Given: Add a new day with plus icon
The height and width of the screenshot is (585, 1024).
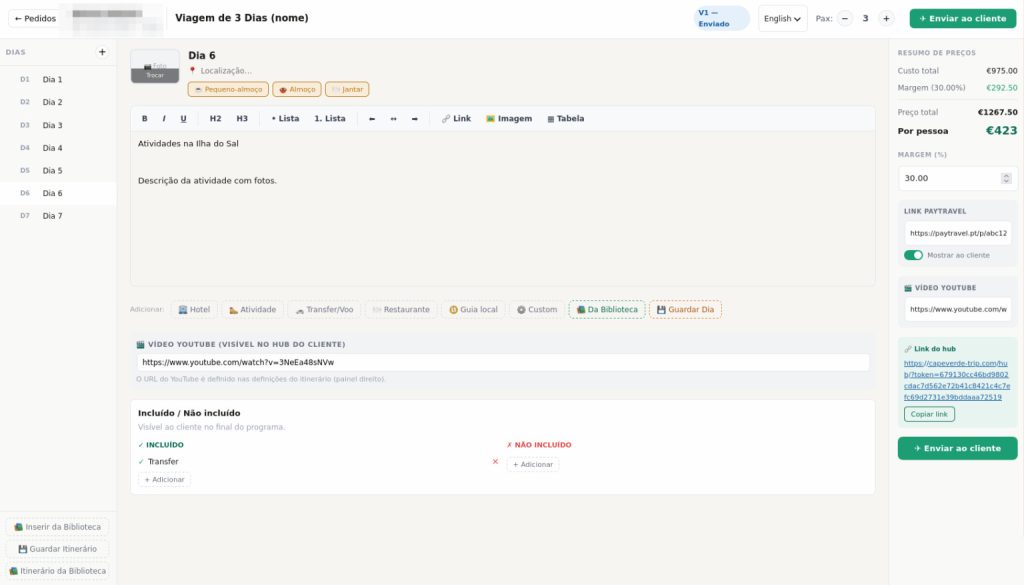Looking at the screenshot, I should click(102, 52).
